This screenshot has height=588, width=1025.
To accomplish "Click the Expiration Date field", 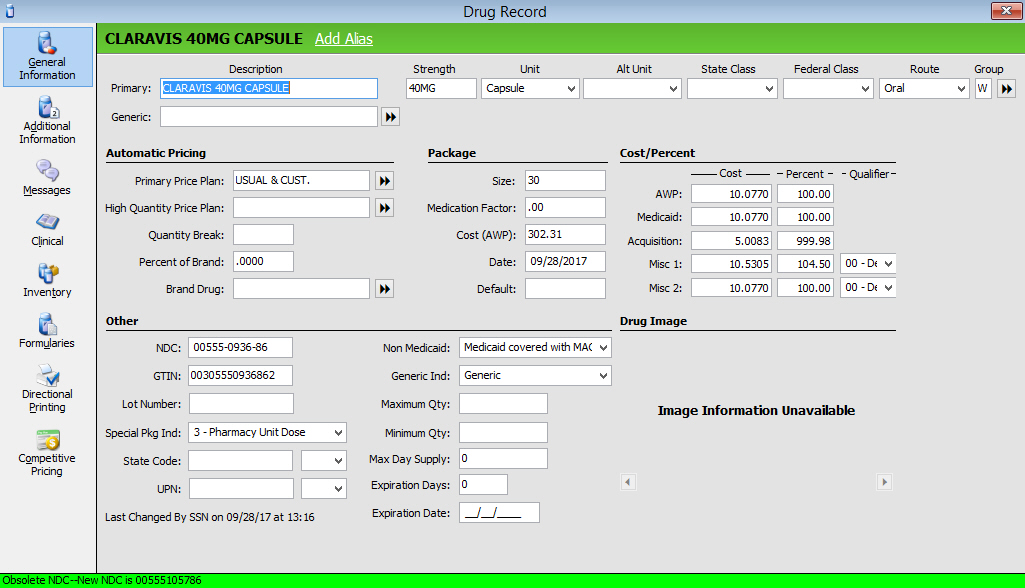I will [499, 513].
